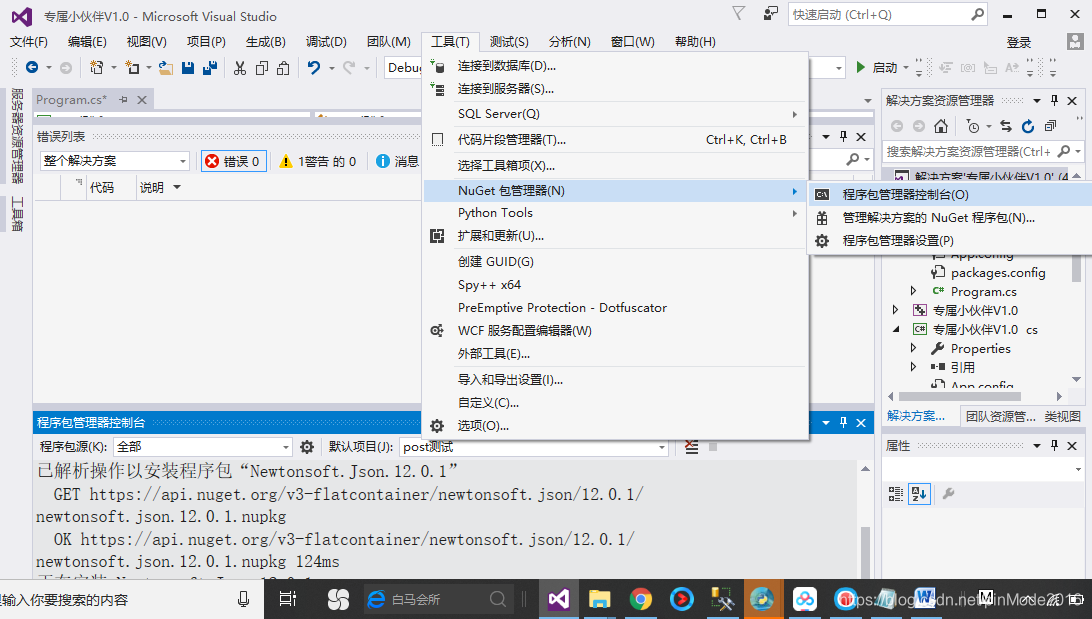Click the notifications filter flag icon
Image resolution: width=1092 pixels, height=619 pixels.
738,13
